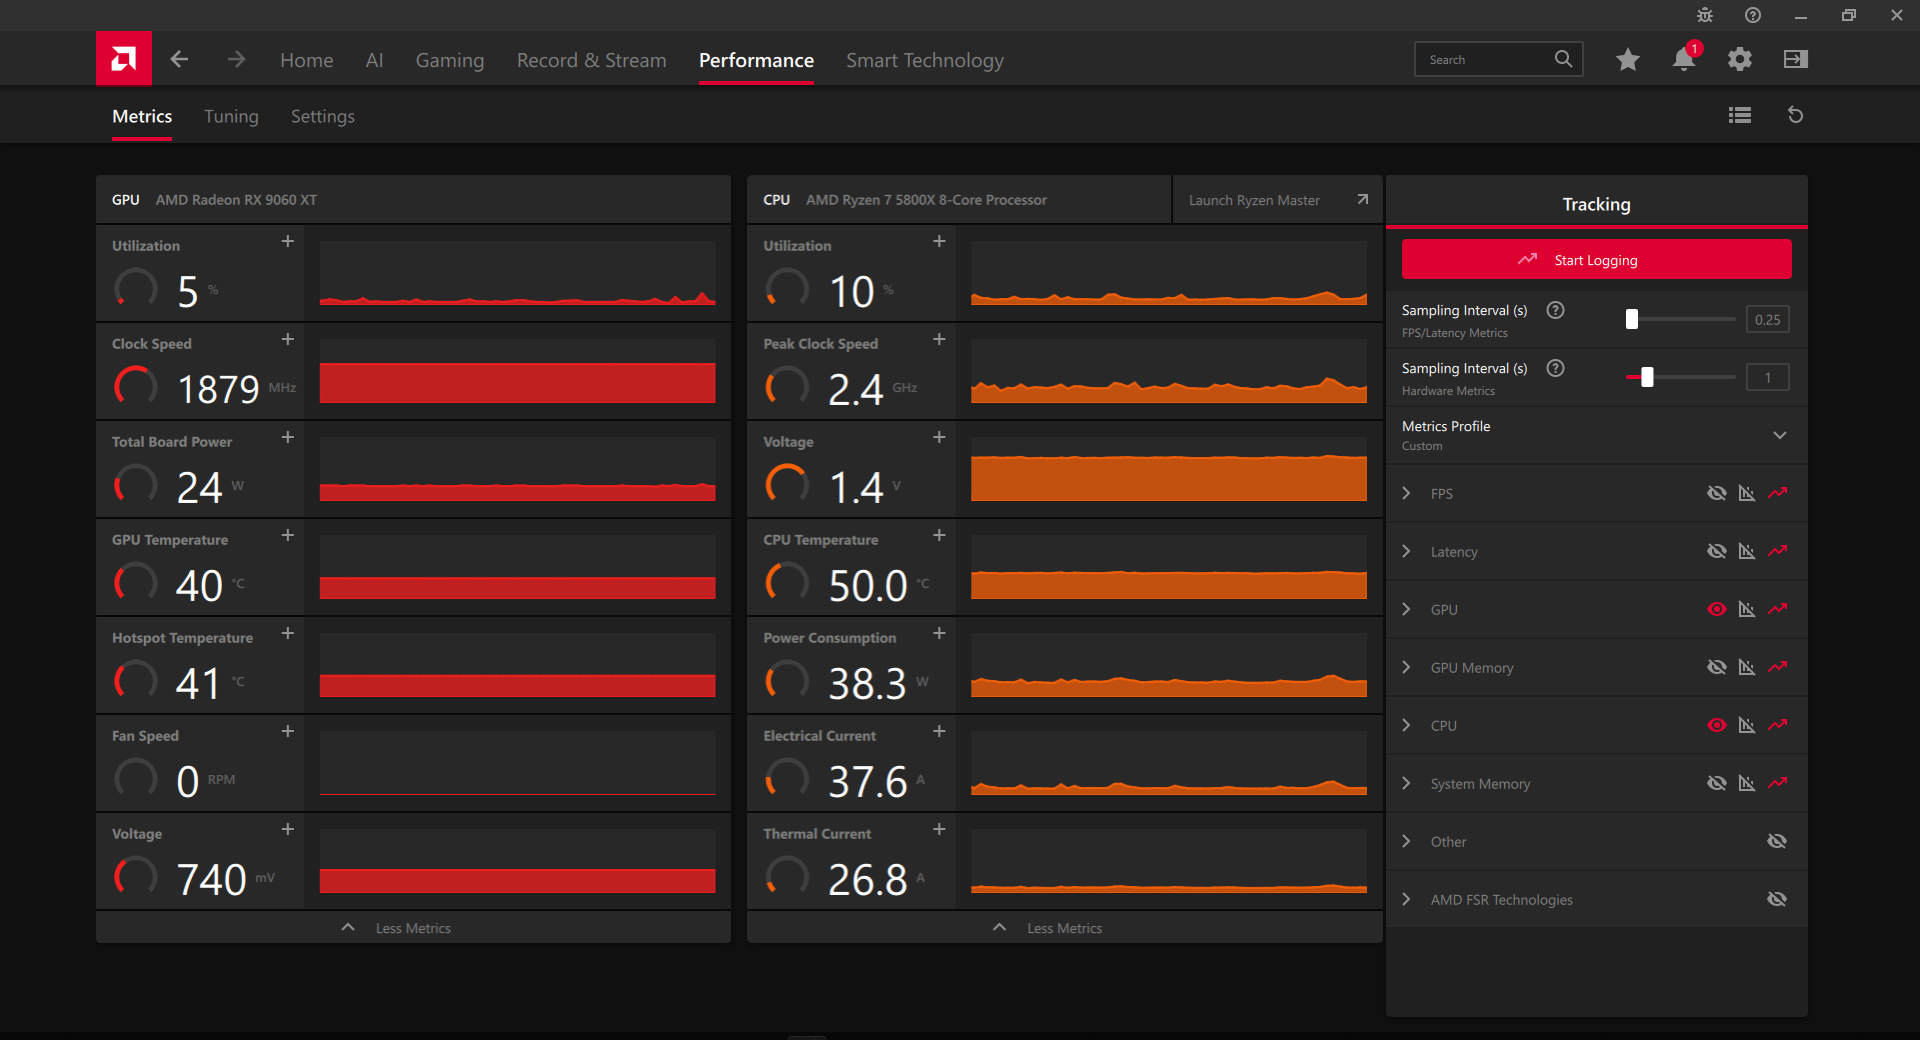
Task: Add GPU Clock Speed plus icon
Action: point(288,340)
